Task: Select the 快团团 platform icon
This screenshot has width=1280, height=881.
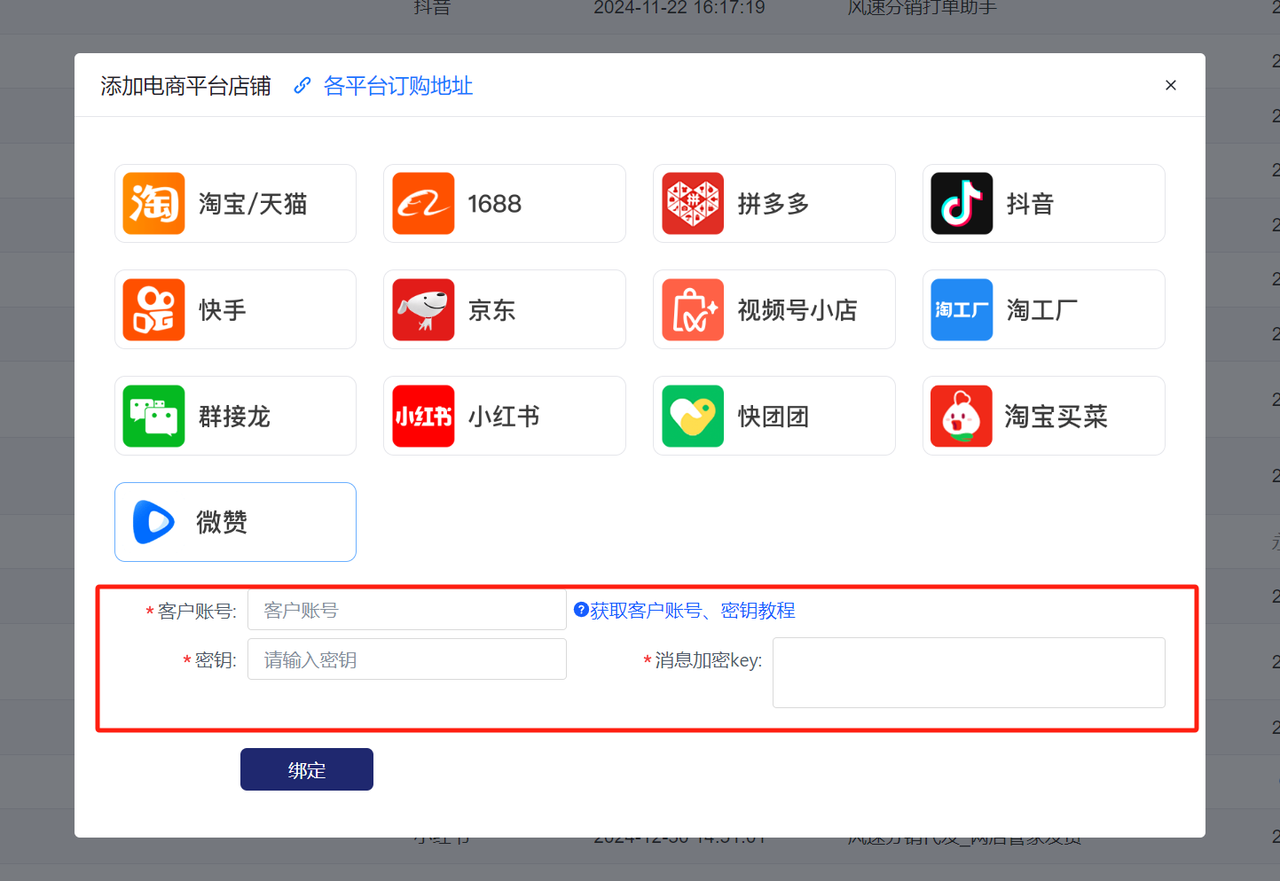Action: coord(693,416)
